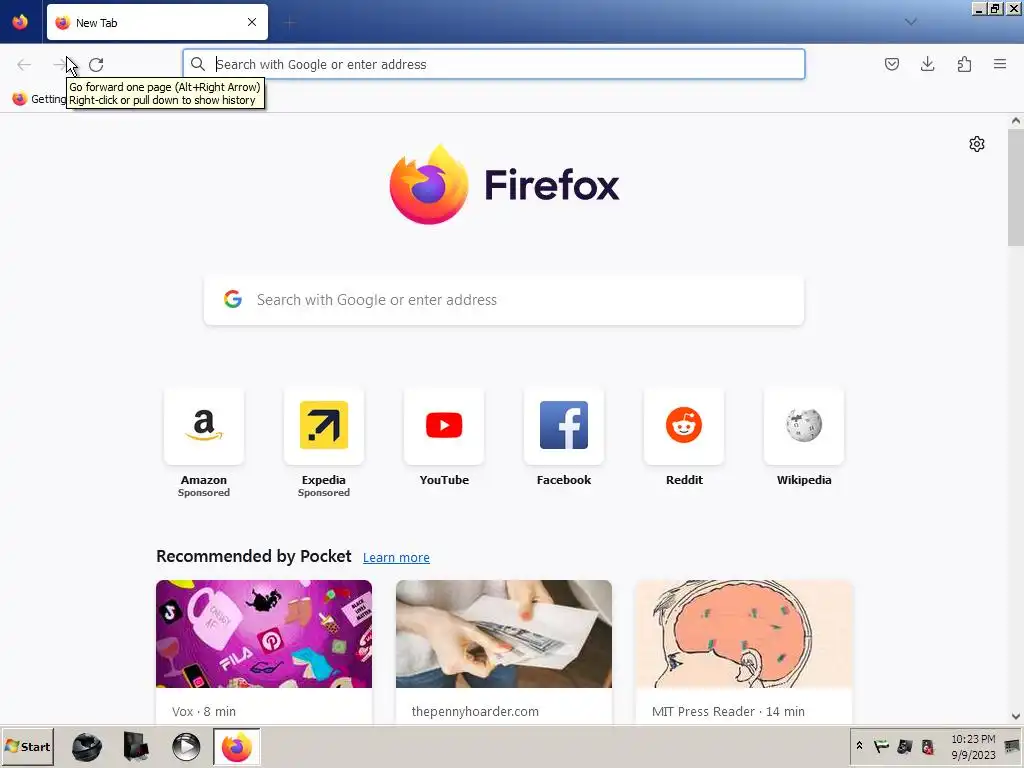Image resolution: width=1024 pixels, height=768 pixels.
Task: Open the thepennyhoarder.com article thumbnail
Action: click(504, 633)
